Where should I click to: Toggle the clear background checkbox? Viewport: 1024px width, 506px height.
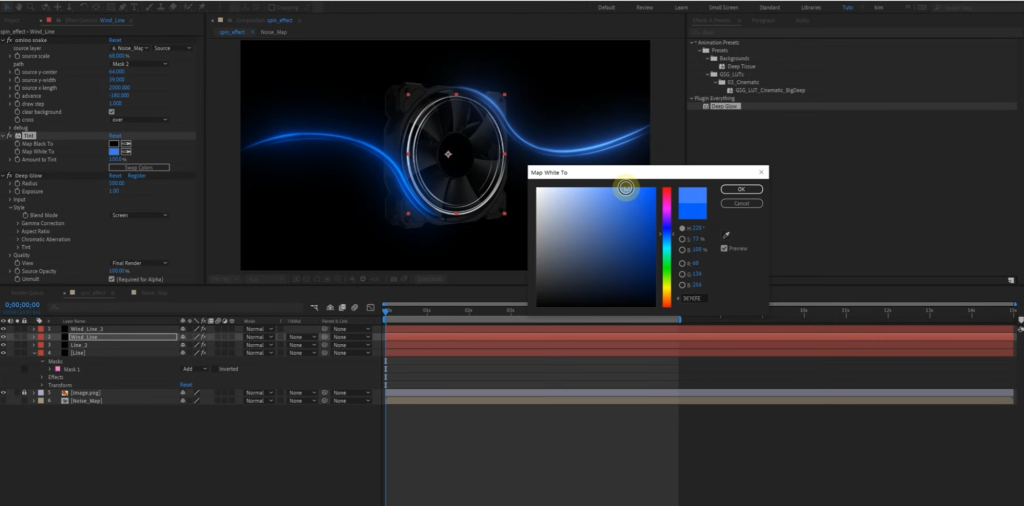[111, 111]
